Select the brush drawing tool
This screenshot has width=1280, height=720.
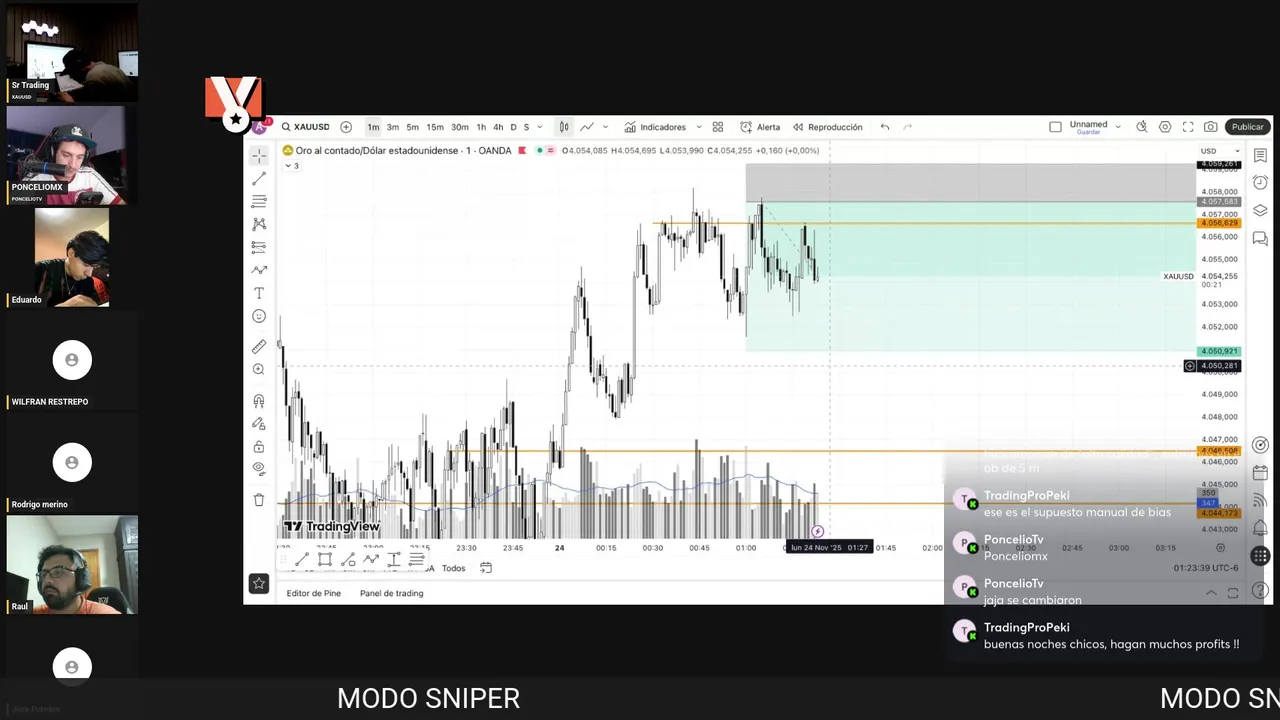click(x=259, y=270)
